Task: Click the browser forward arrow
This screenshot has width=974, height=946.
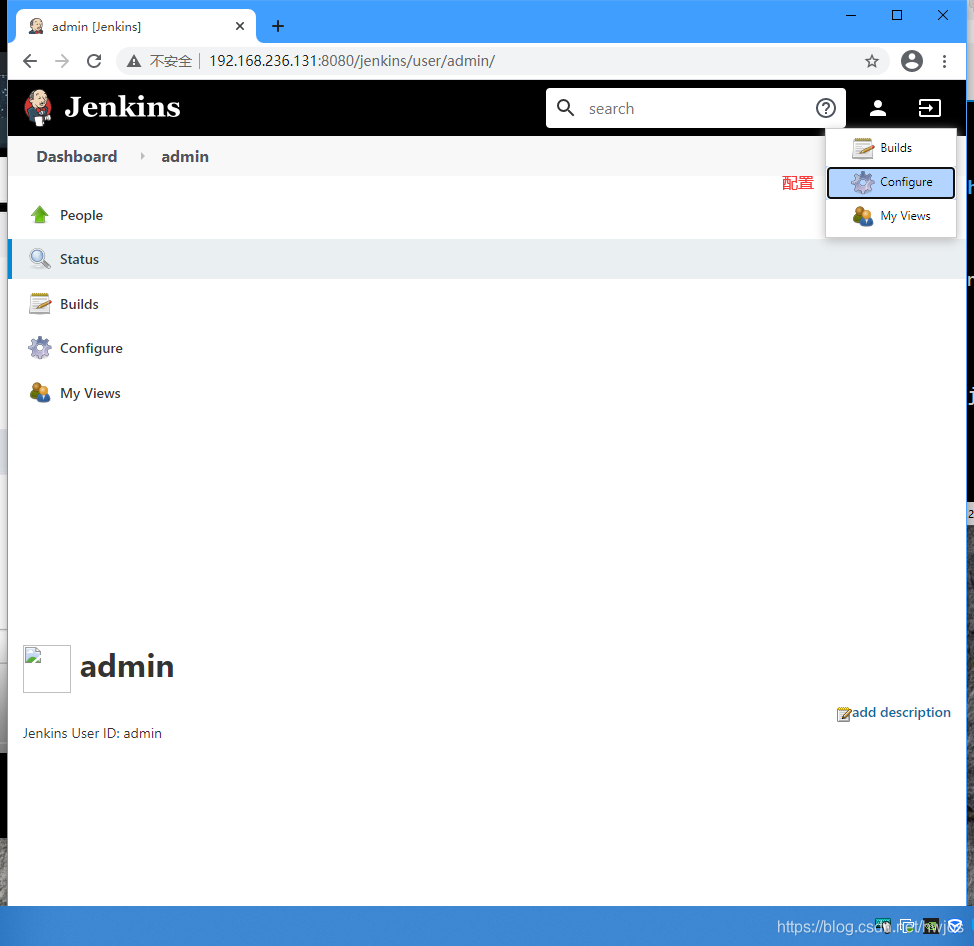Action: click(x=61, y=61)
